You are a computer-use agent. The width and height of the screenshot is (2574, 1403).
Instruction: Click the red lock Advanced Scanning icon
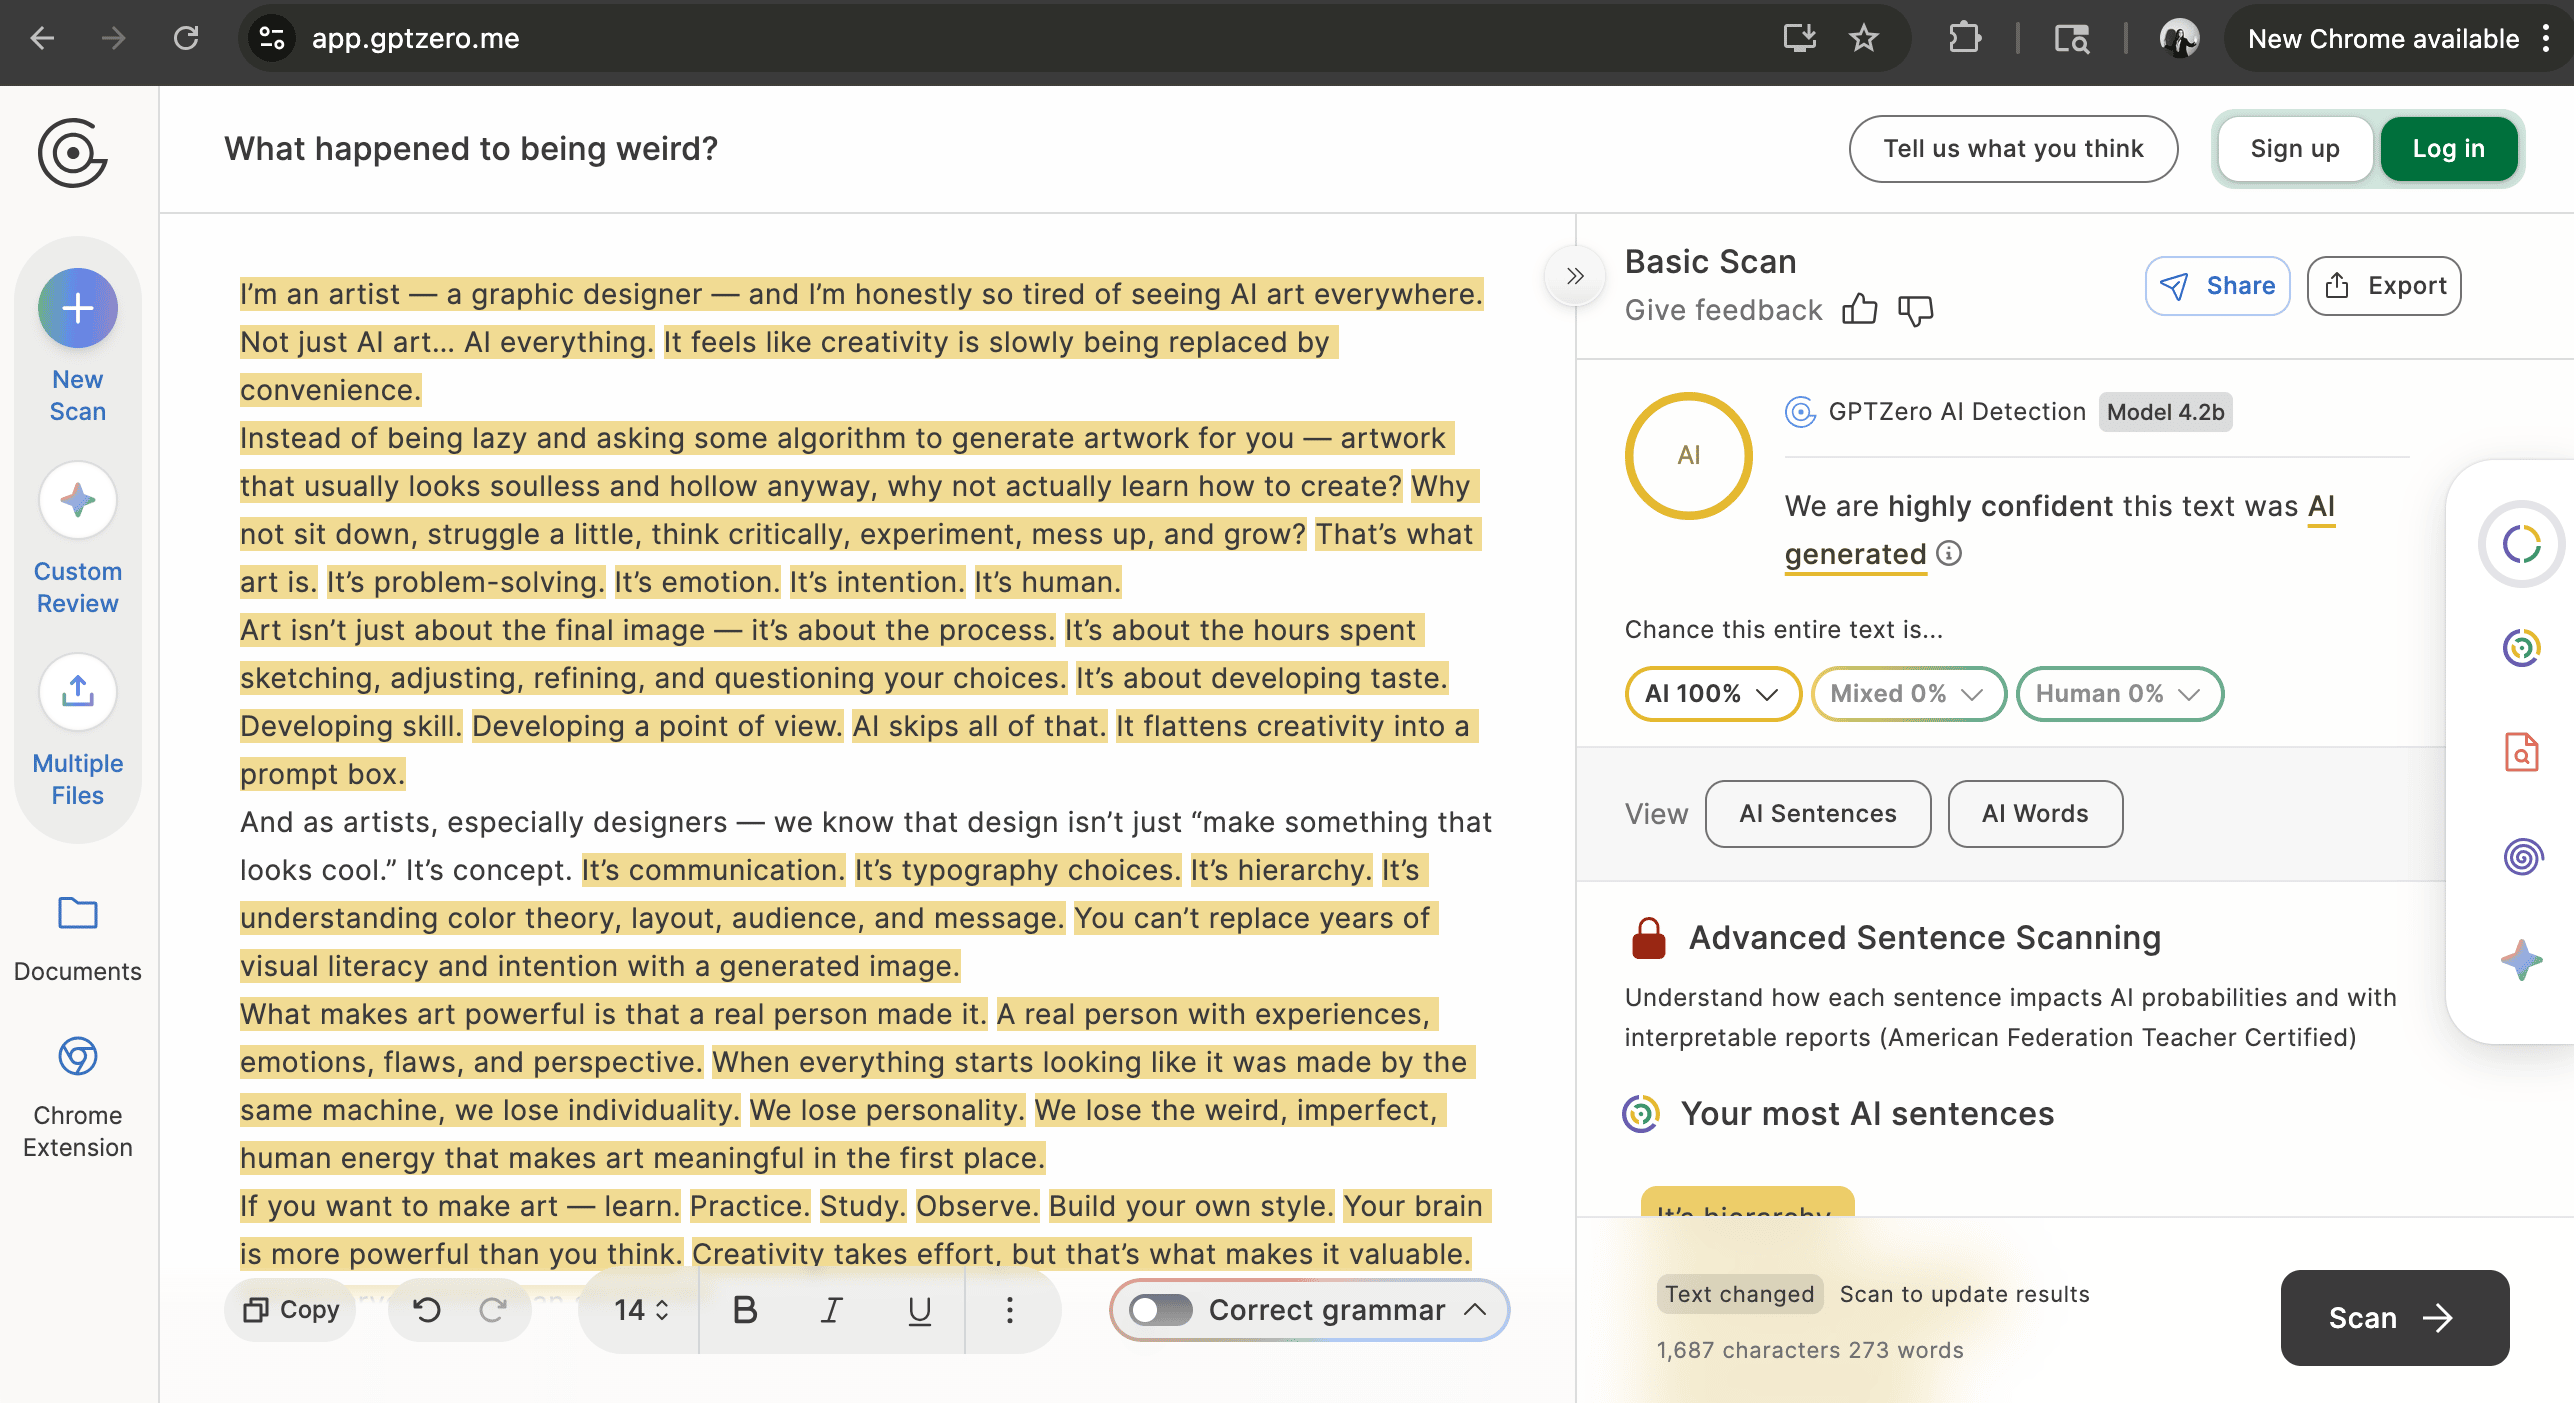click(x=1649, y=938)
